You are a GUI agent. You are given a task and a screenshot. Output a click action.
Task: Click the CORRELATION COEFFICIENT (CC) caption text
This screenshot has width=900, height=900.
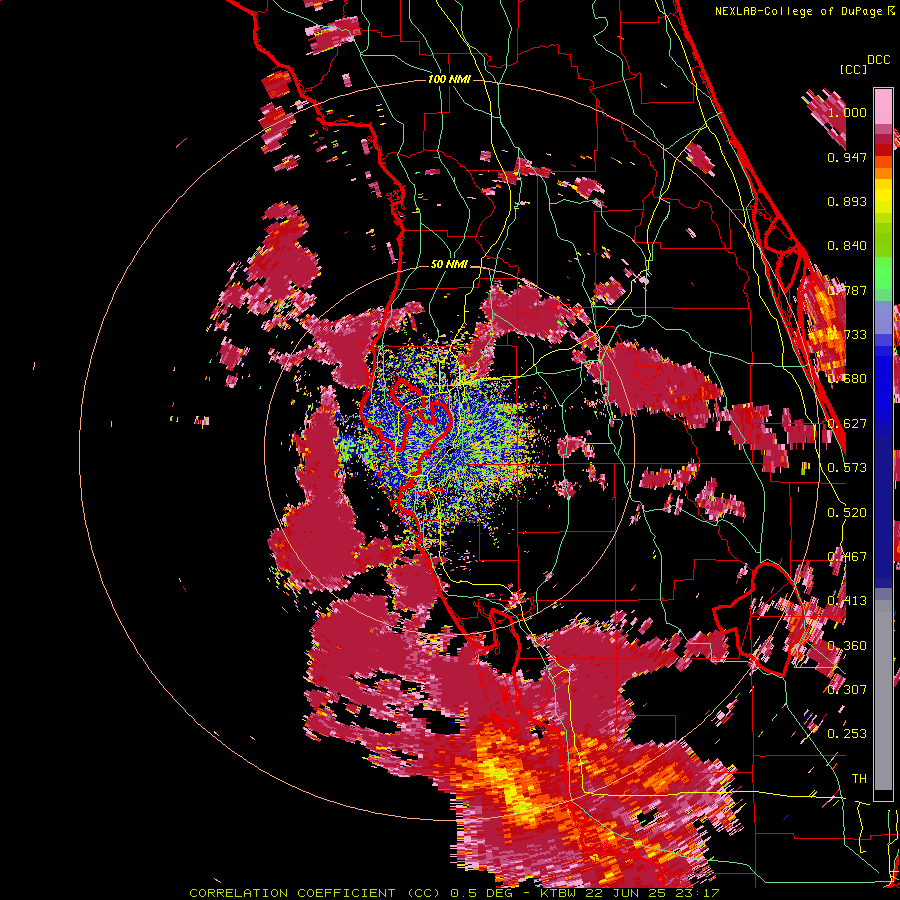(315, 893)
